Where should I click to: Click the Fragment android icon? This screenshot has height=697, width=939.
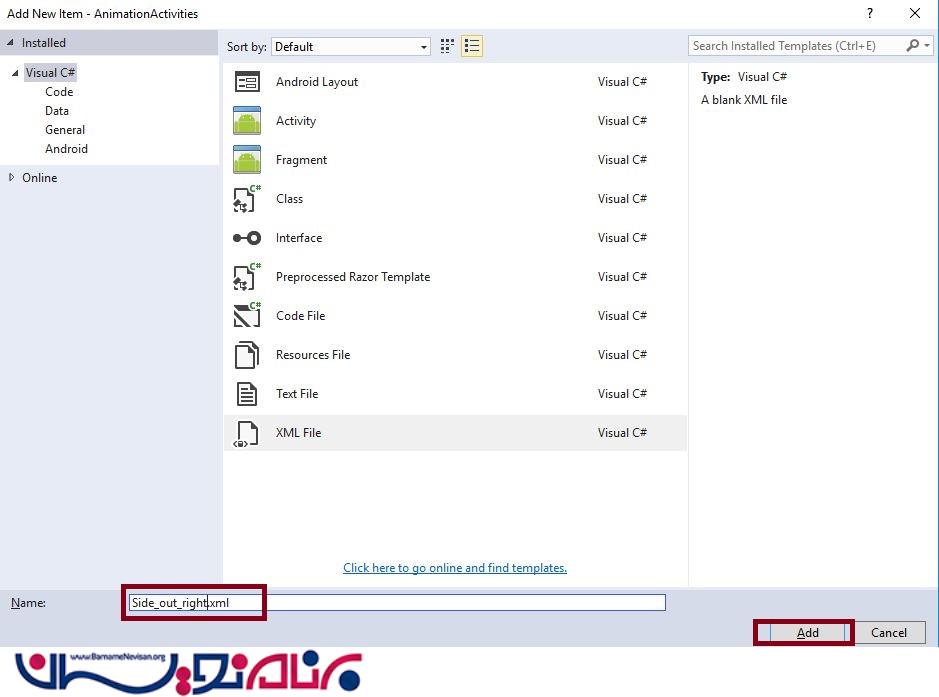pyautogui.click(x=247, y=159)
